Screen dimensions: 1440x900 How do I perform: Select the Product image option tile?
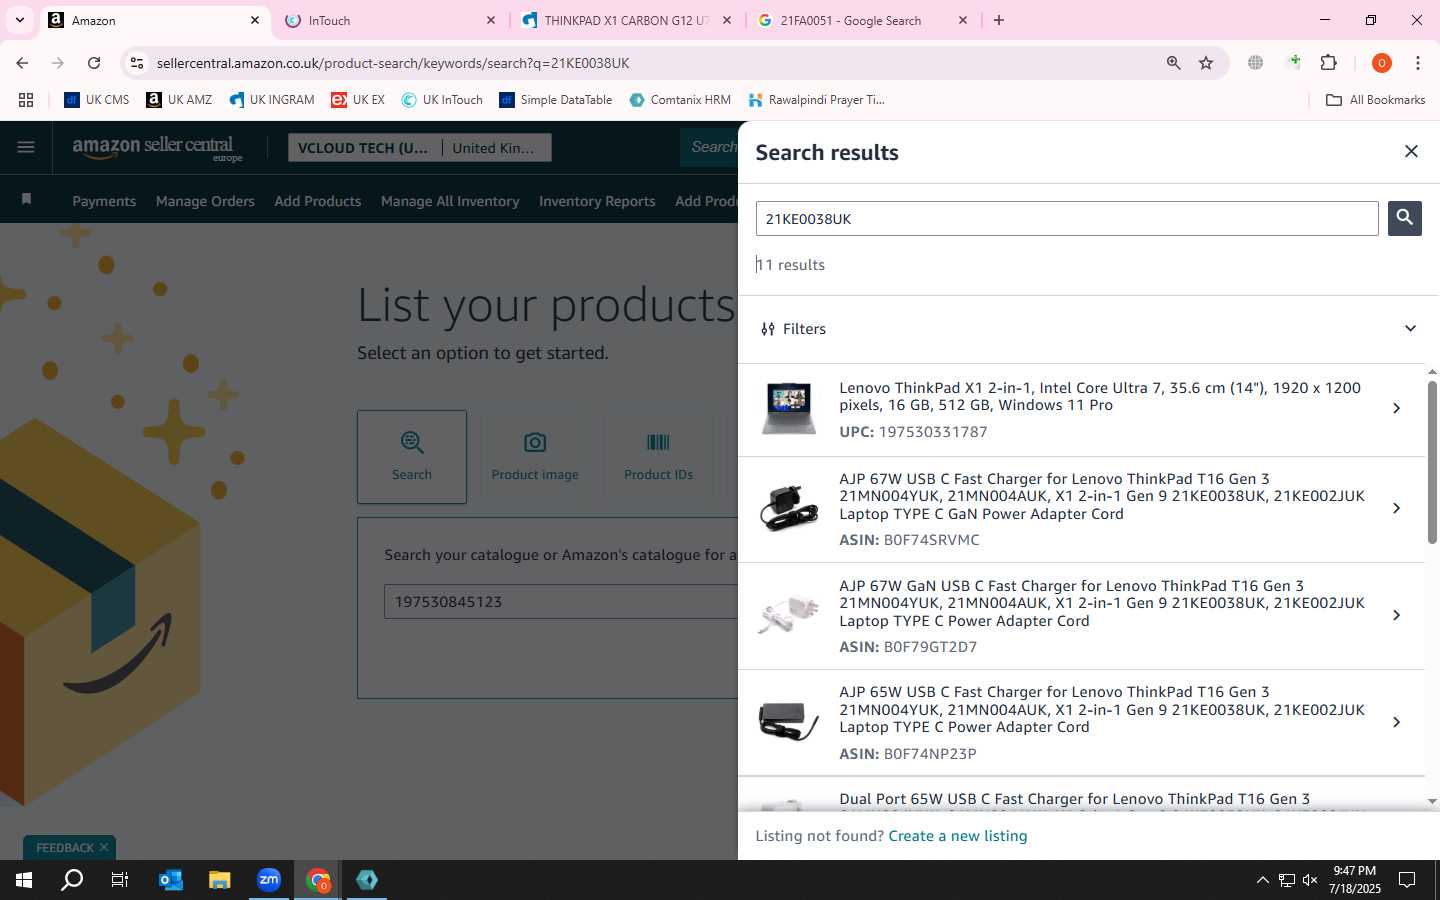pyautogui.click(x=535, y=456)
